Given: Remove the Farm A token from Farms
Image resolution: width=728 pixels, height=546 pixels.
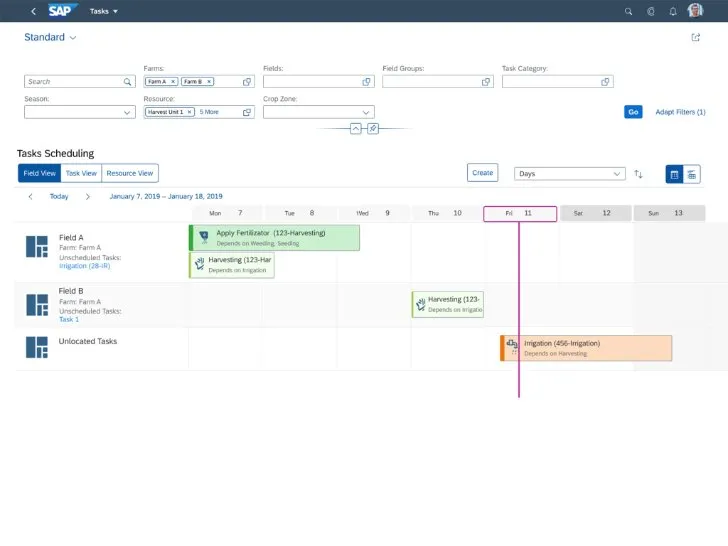Looking at the screenshot, I should pos(172,82).
